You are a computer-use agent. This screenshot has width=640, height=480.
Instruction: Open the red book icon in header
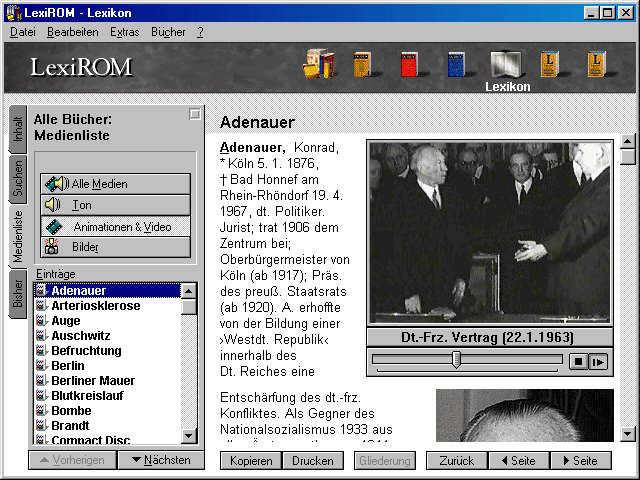409,64
